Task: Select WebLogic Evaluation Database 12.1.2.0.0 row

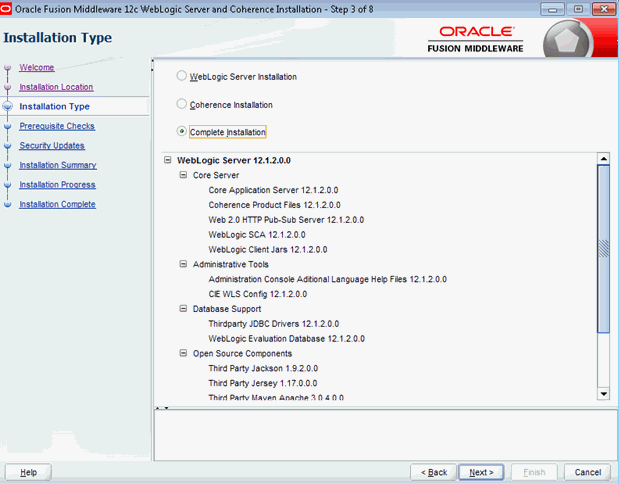Action: point(287,339)
